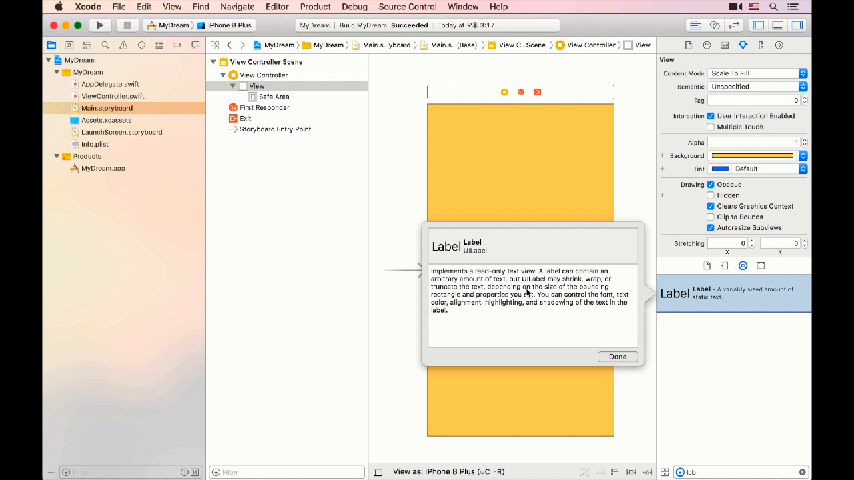The height and width of the screenshot is (480, 854).
Task: Select the Label item in Object library
Action: 734,294
